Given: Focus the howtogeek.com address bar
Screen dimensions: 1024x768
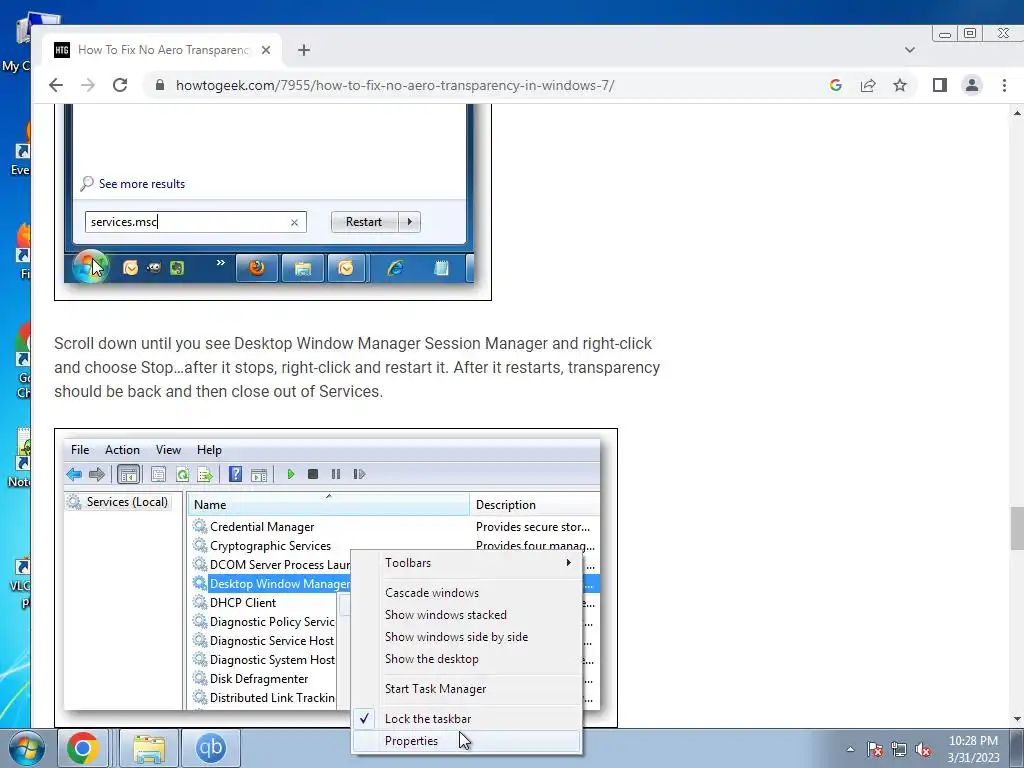Looking at the screenshot, I should pyautogui.click(x=483, y=85).
